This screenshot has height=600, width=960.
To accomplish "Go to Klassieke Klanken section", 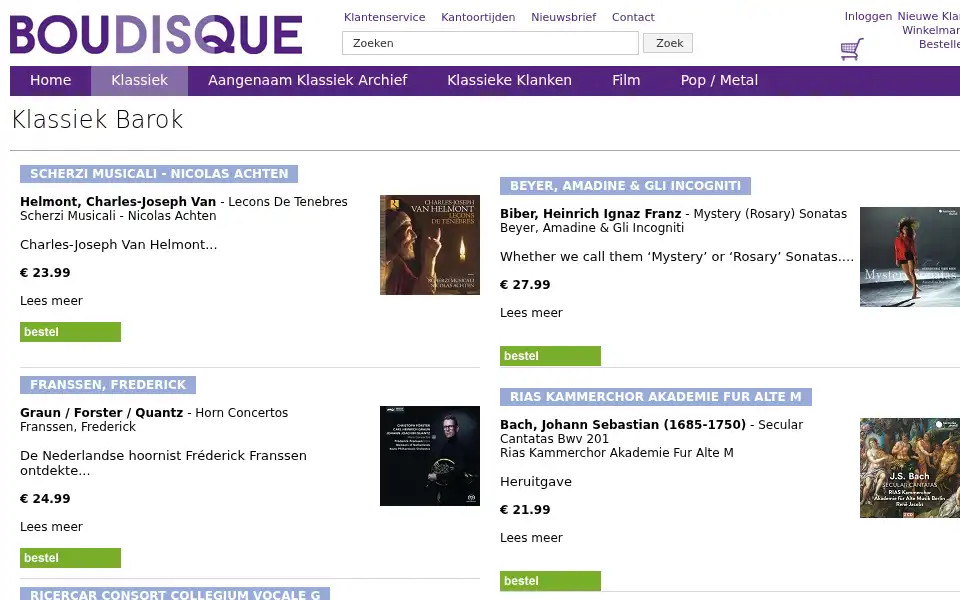I will pyautogui.click(x=509, y=80).
